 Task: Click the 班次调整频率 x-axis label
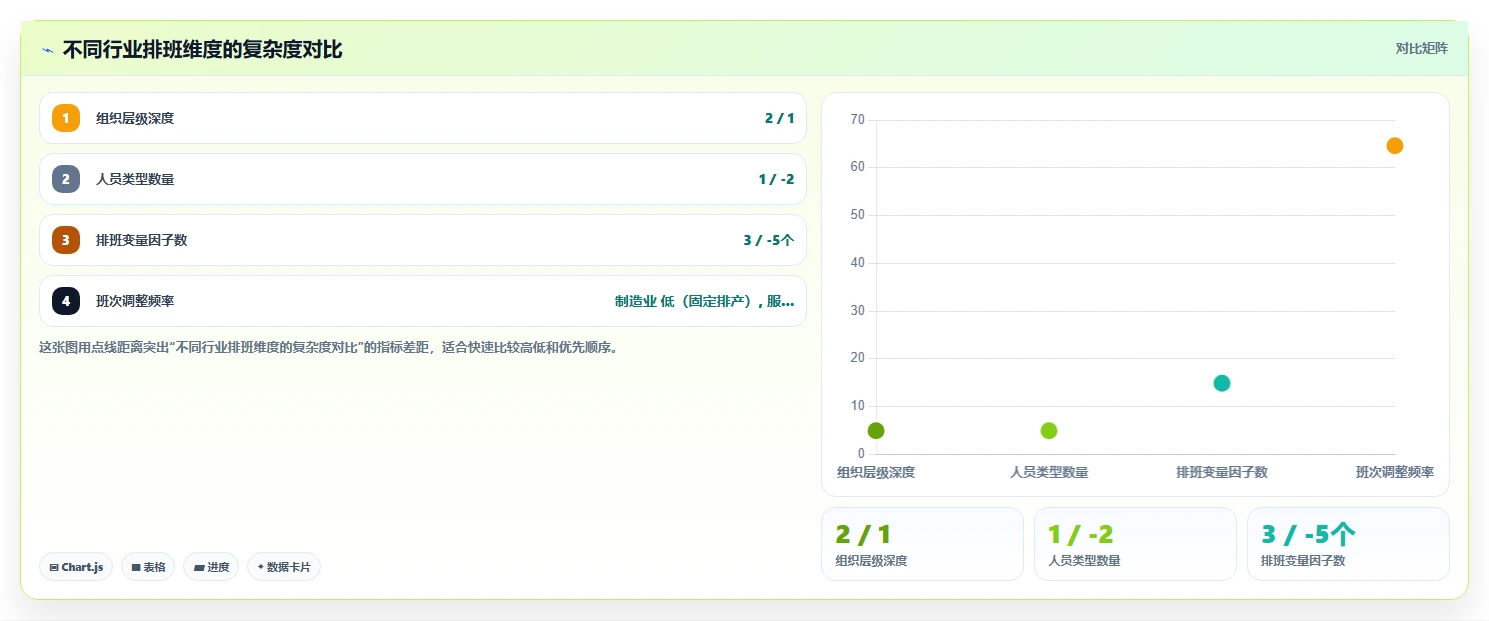(1395, 472)
